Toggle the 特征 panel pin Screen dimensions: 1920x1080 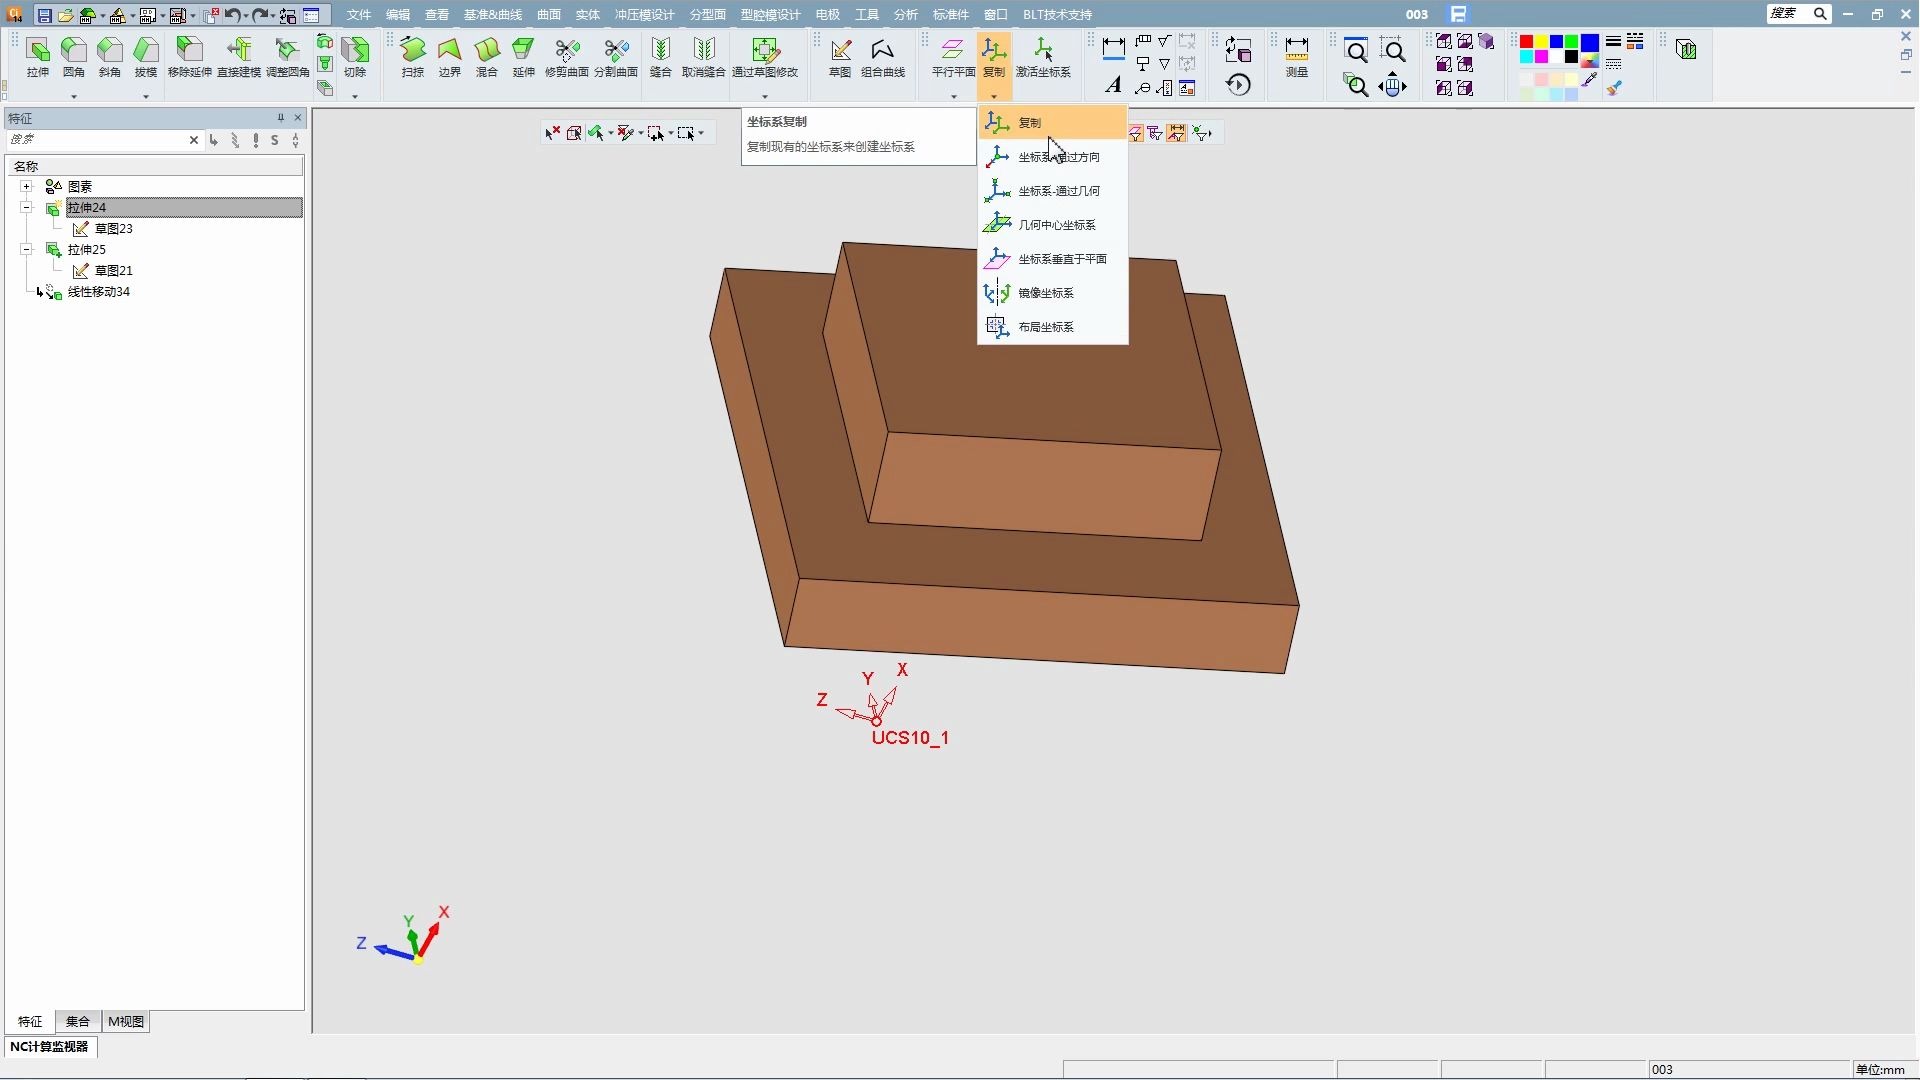tap(281, 118)
